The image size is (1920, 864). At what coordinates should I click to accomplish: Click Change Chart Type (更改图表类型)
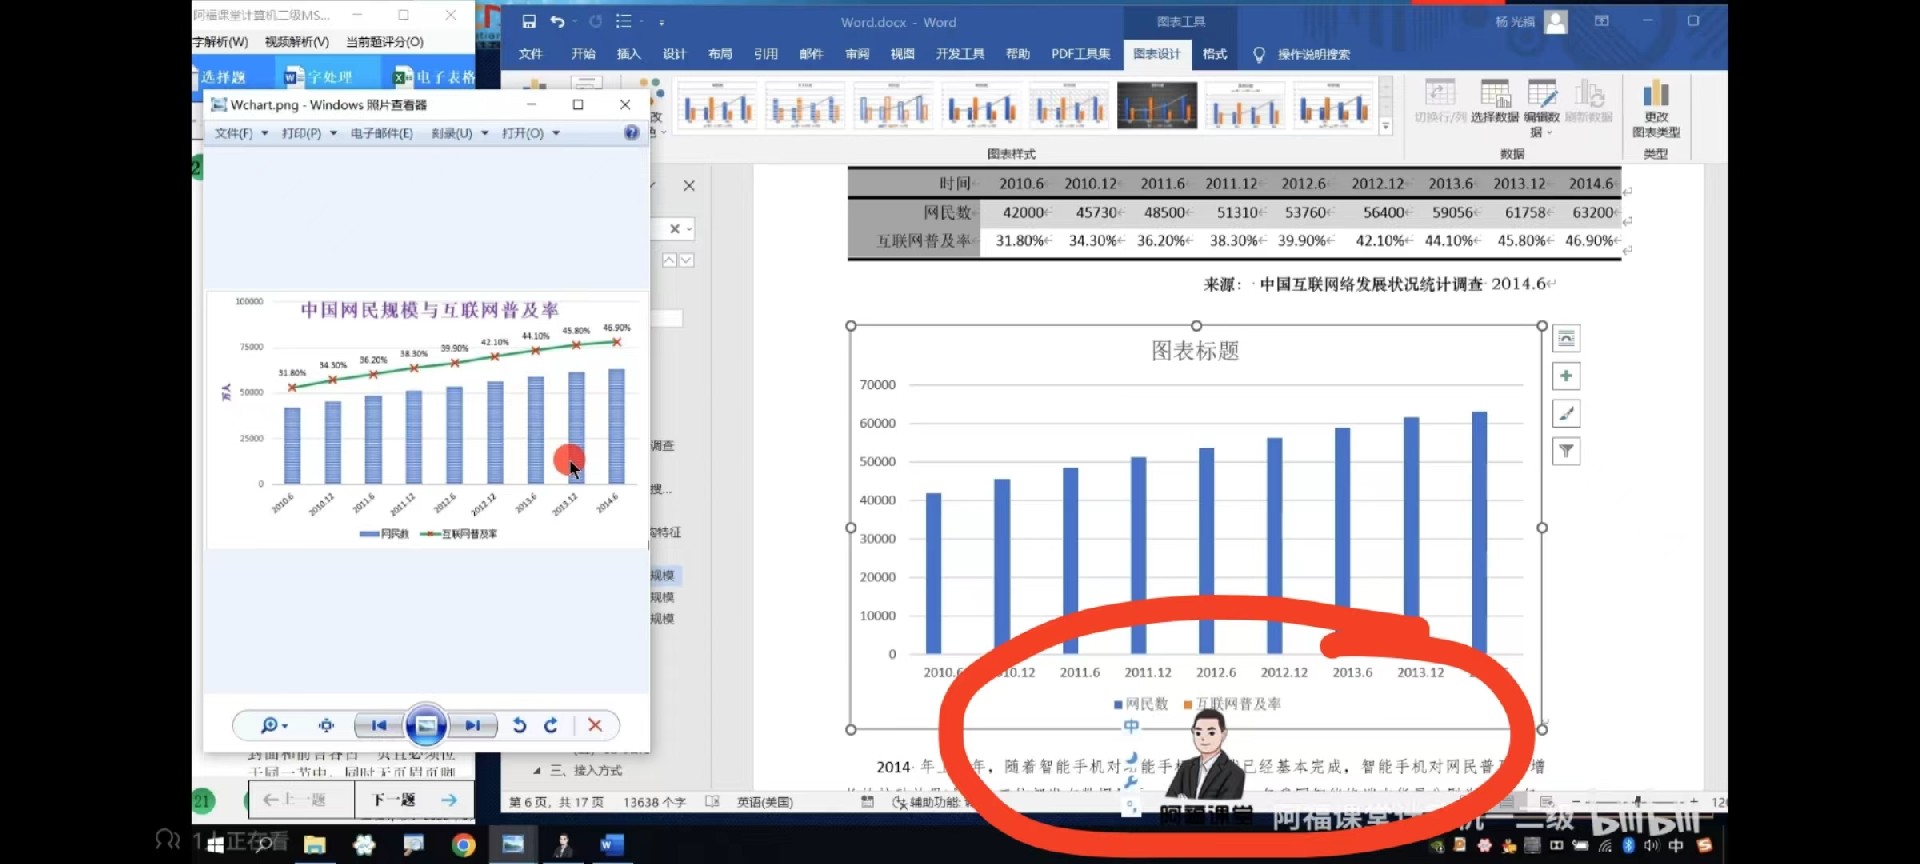[x=1656, y=108]
